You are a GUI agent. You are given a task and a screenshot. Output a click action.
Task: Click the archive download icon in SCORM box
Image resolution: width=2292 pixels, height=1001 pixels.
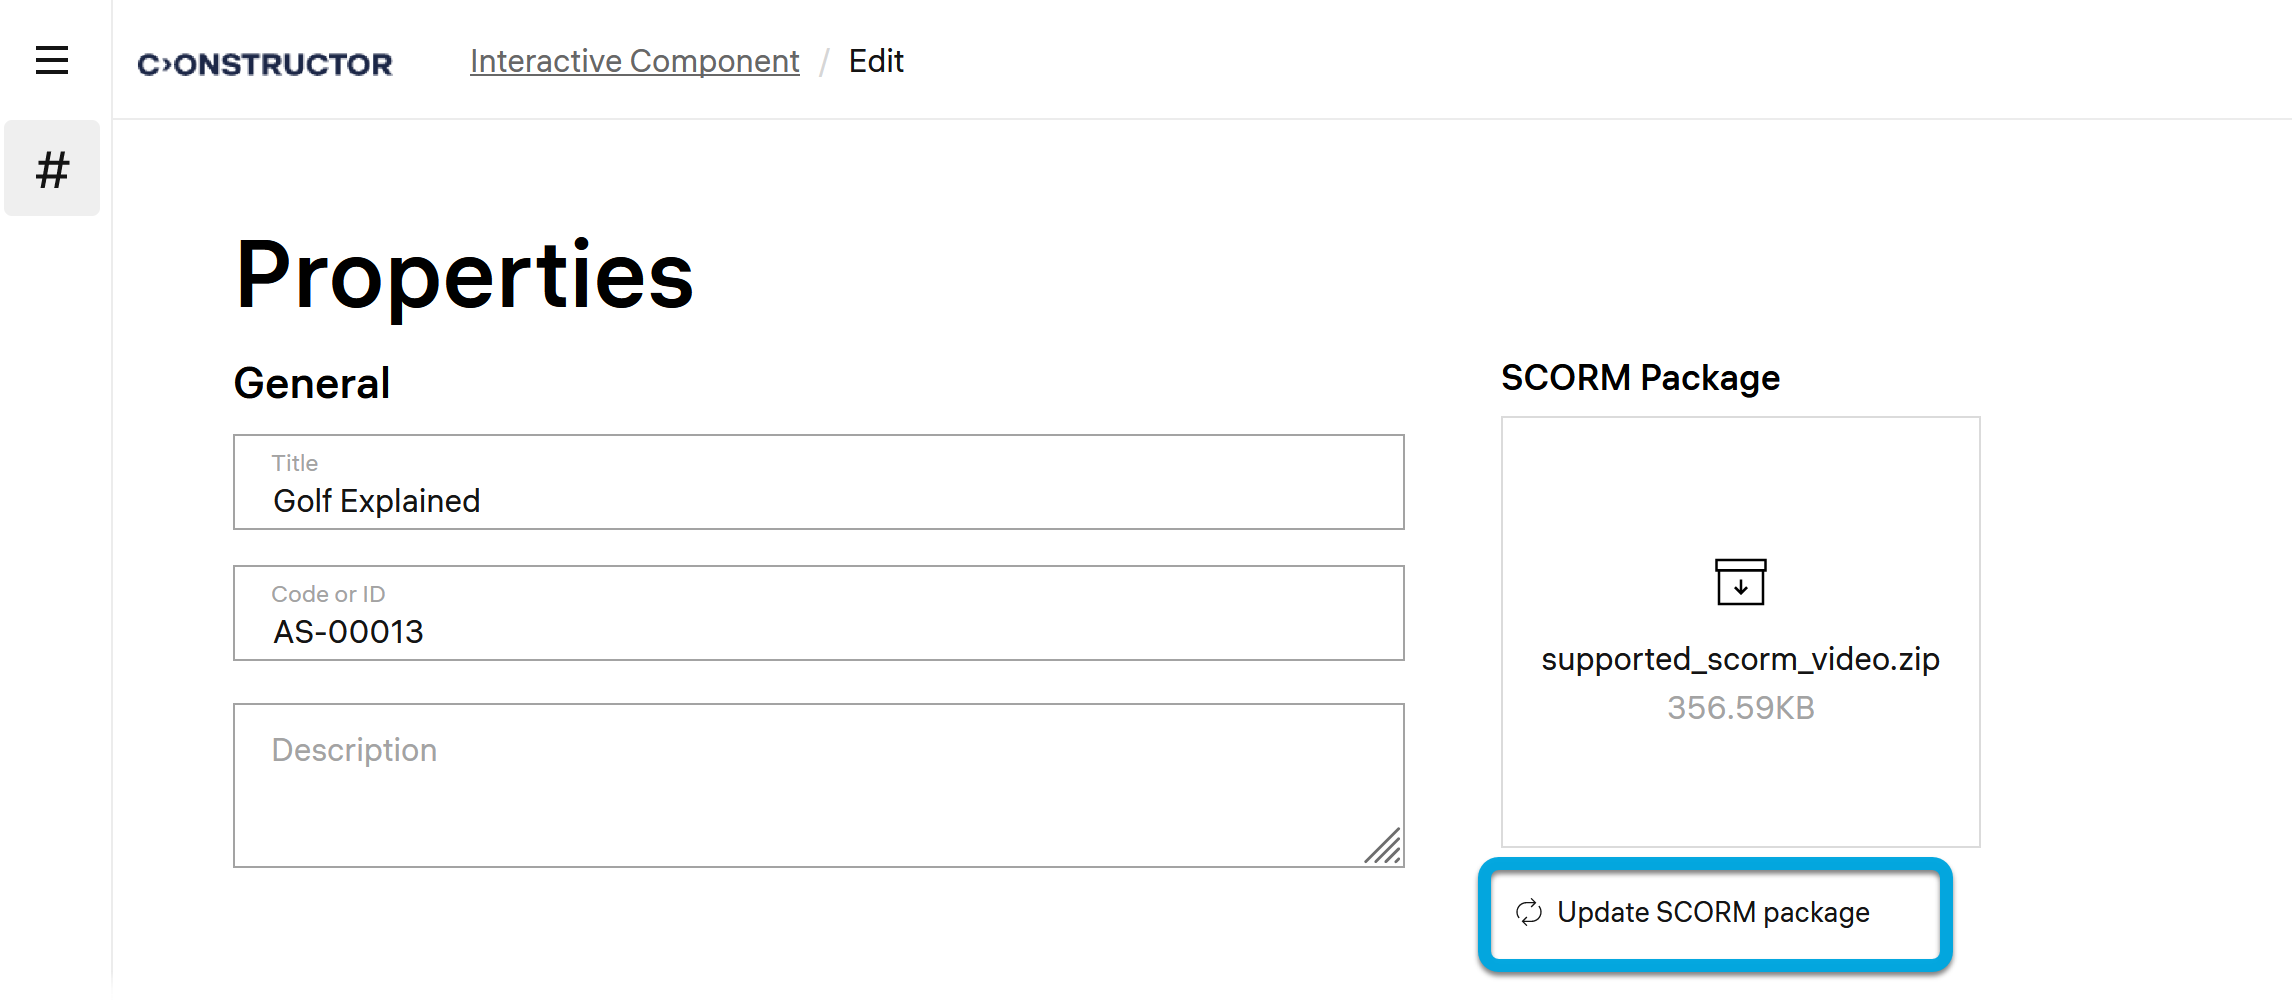pos(1740,582)
